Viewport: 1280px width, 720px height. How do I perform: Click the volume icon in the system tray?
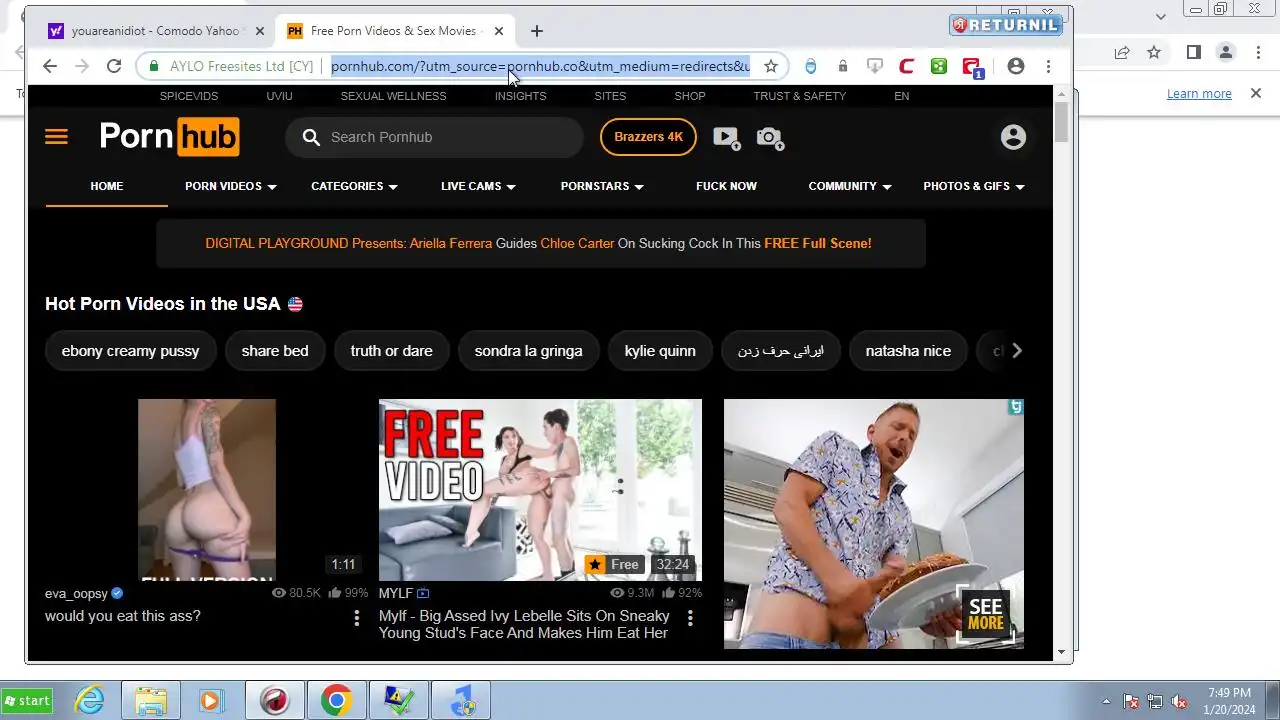pyautogui.click(x=1179, y=701)
